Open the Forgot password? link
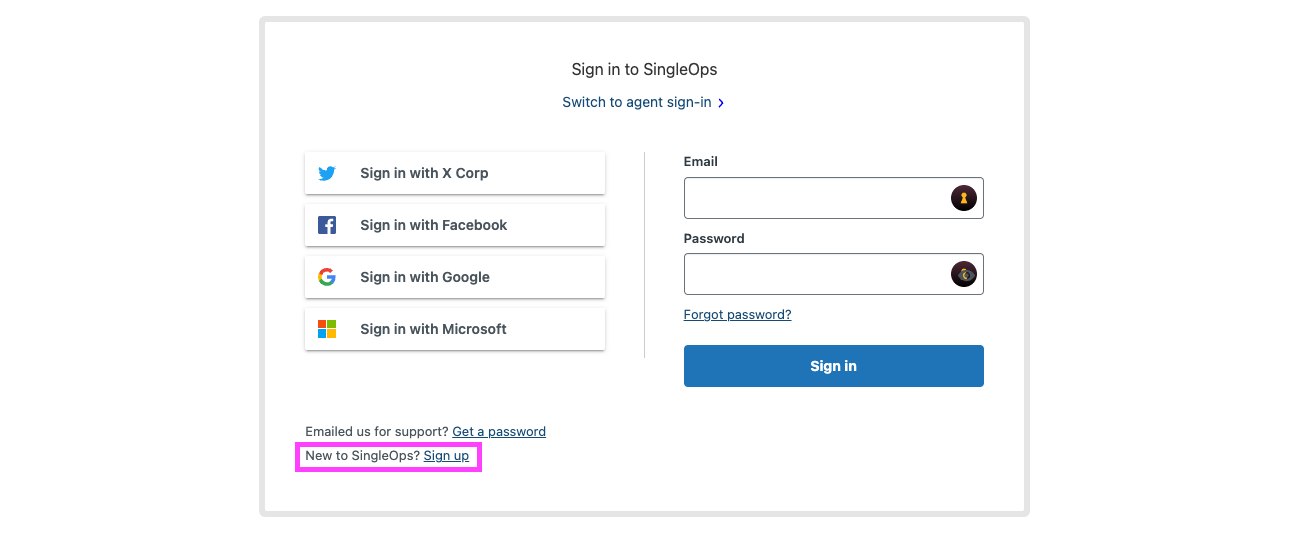The height and width of the screenshot is (539, 1296). [x=737, y=315]
